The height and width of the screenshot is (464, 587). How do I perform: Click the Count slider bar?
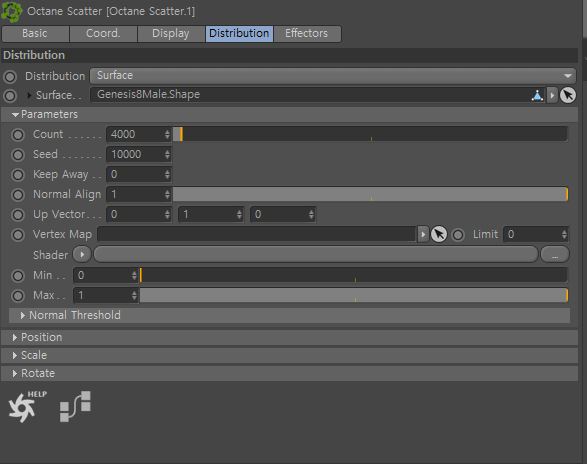tap(370, 134)
